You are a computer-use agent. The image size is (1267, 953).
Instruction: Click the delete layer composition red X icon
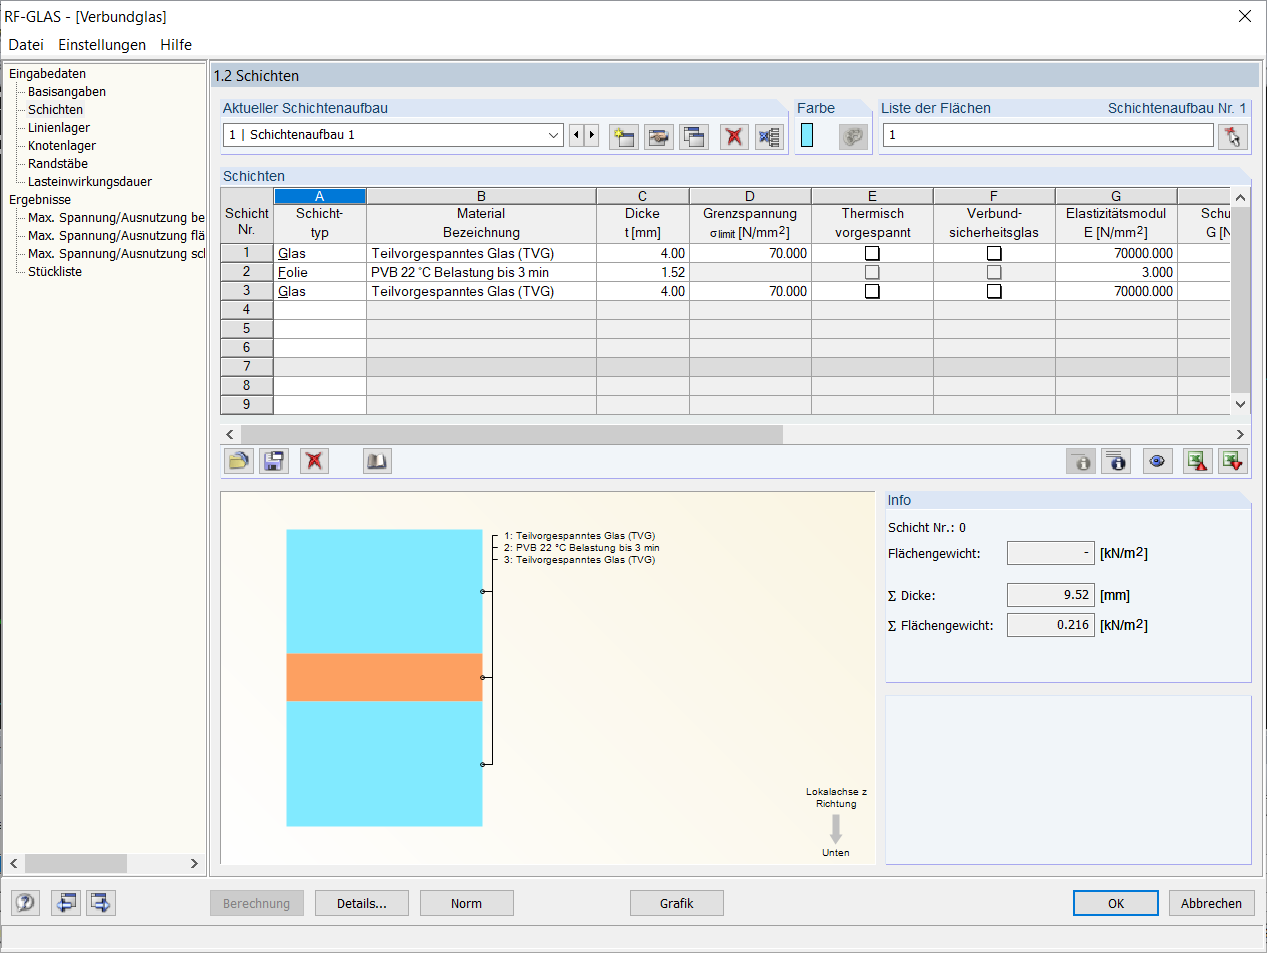(734, 136)
